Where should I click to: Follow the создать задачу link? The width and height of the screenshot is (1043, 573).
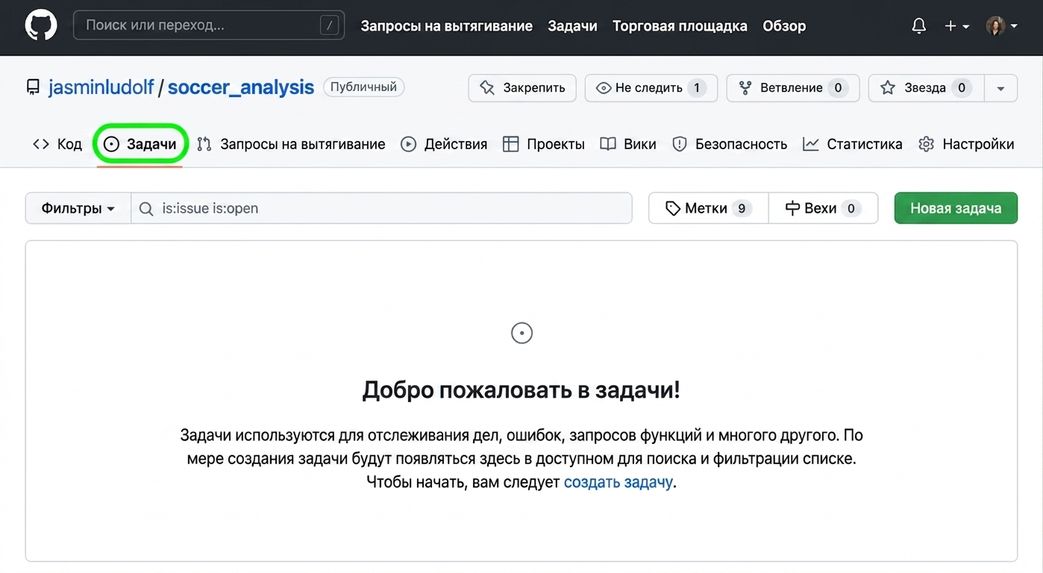tap(618, 482)
